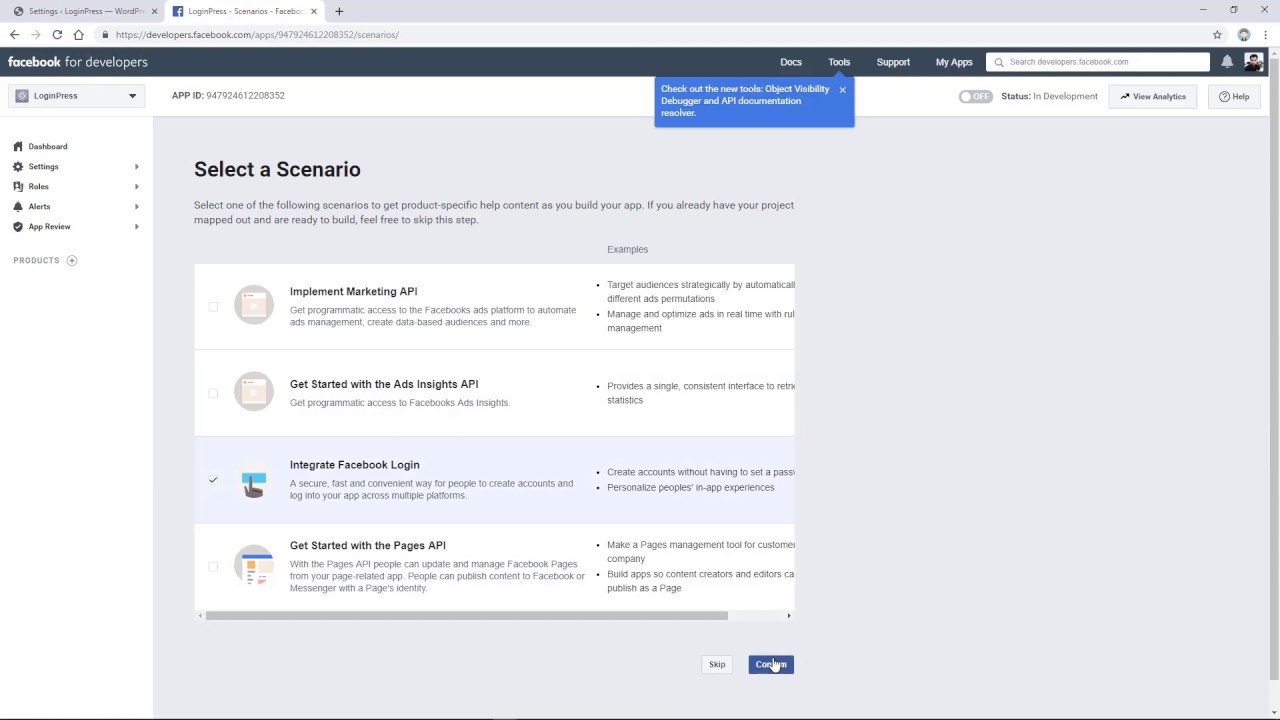This screenshot has width=1280, height=720.
Task: Open Chrome profile avatar in toolbar
Action: [x=1244, y=34]
